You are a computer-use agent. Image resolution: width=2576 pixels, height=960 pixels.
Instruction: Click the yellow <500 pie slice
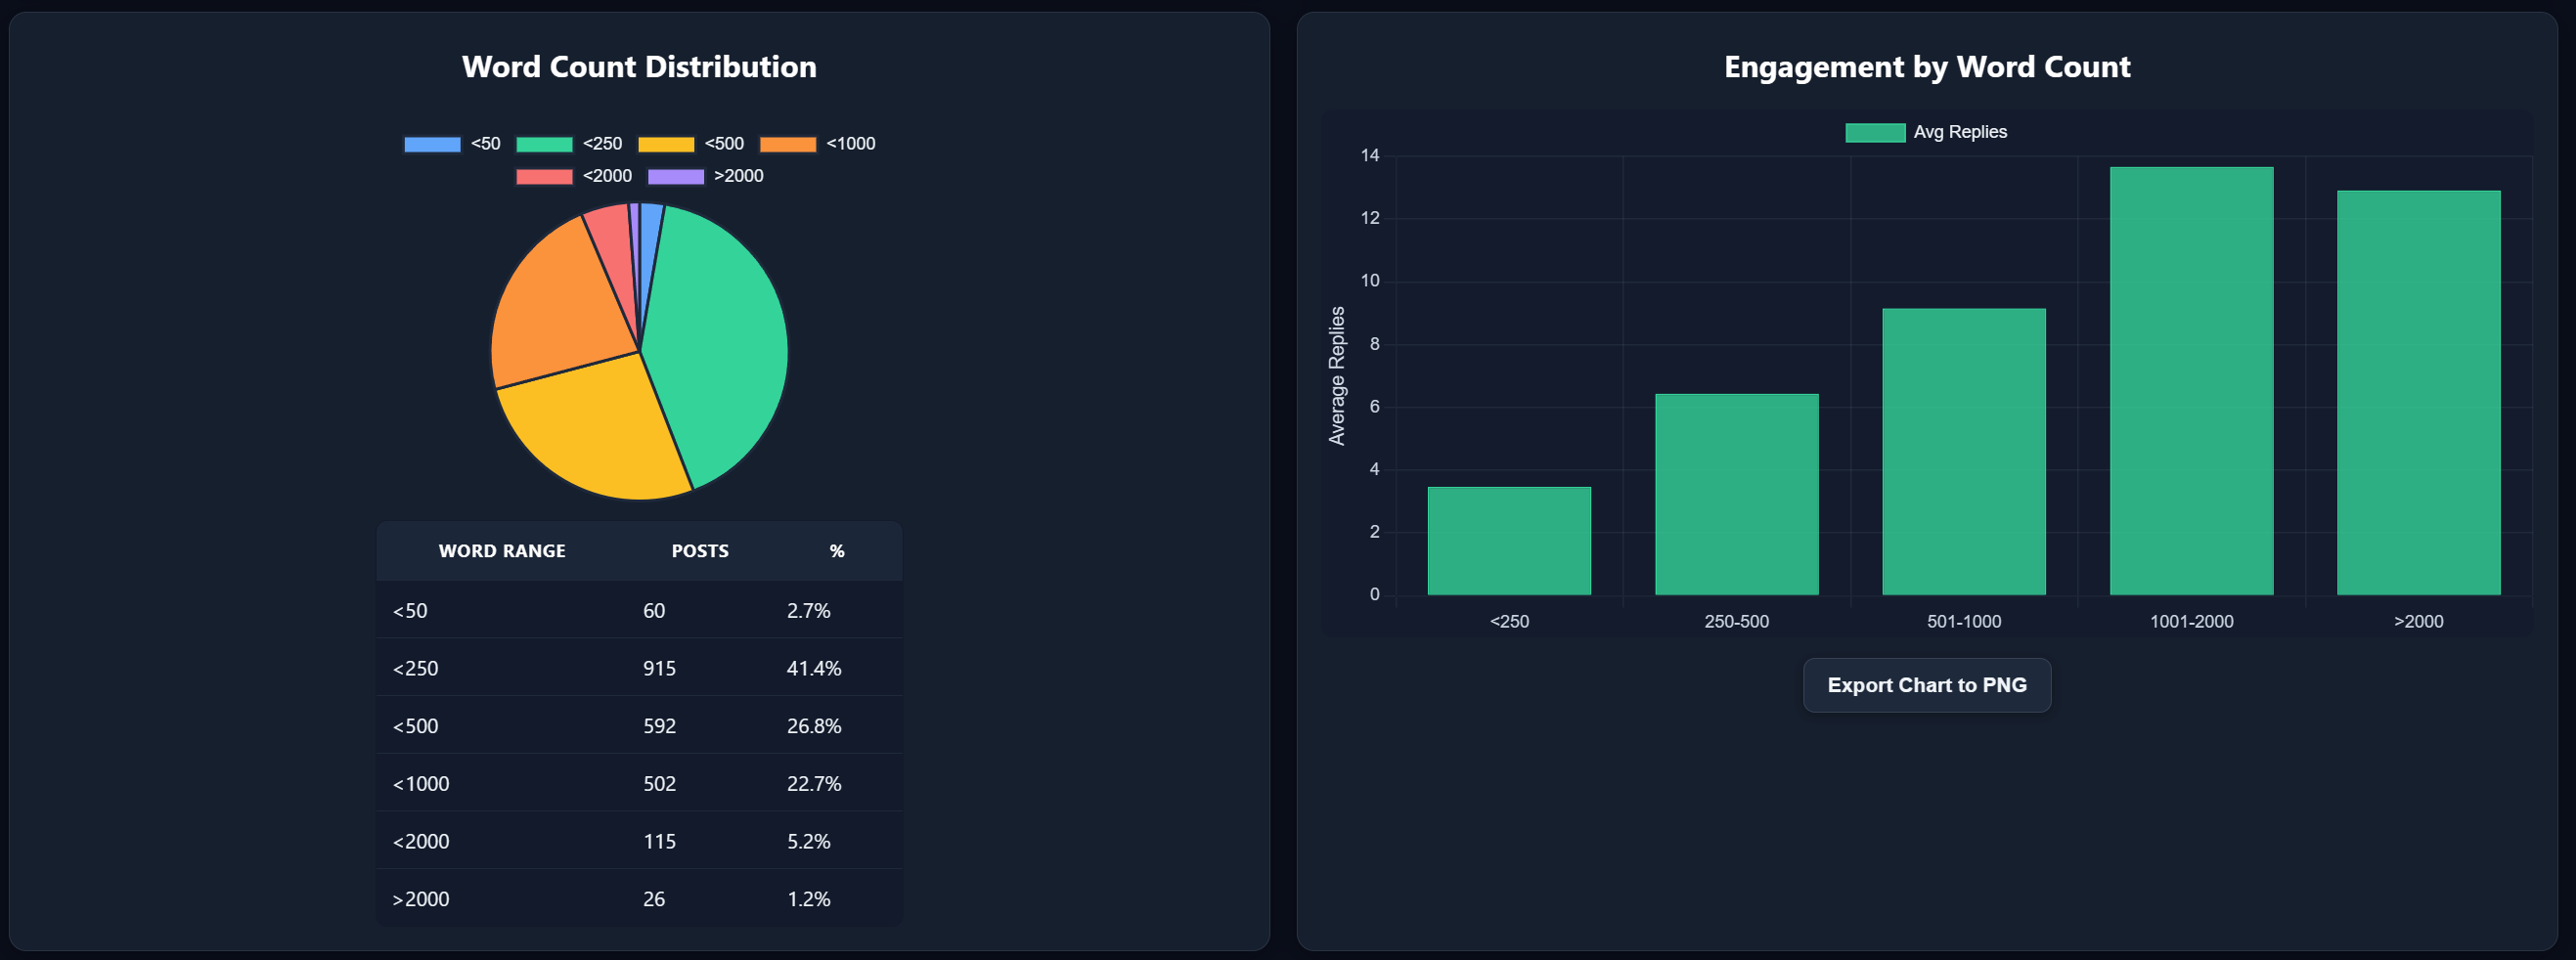coord(600,430)
